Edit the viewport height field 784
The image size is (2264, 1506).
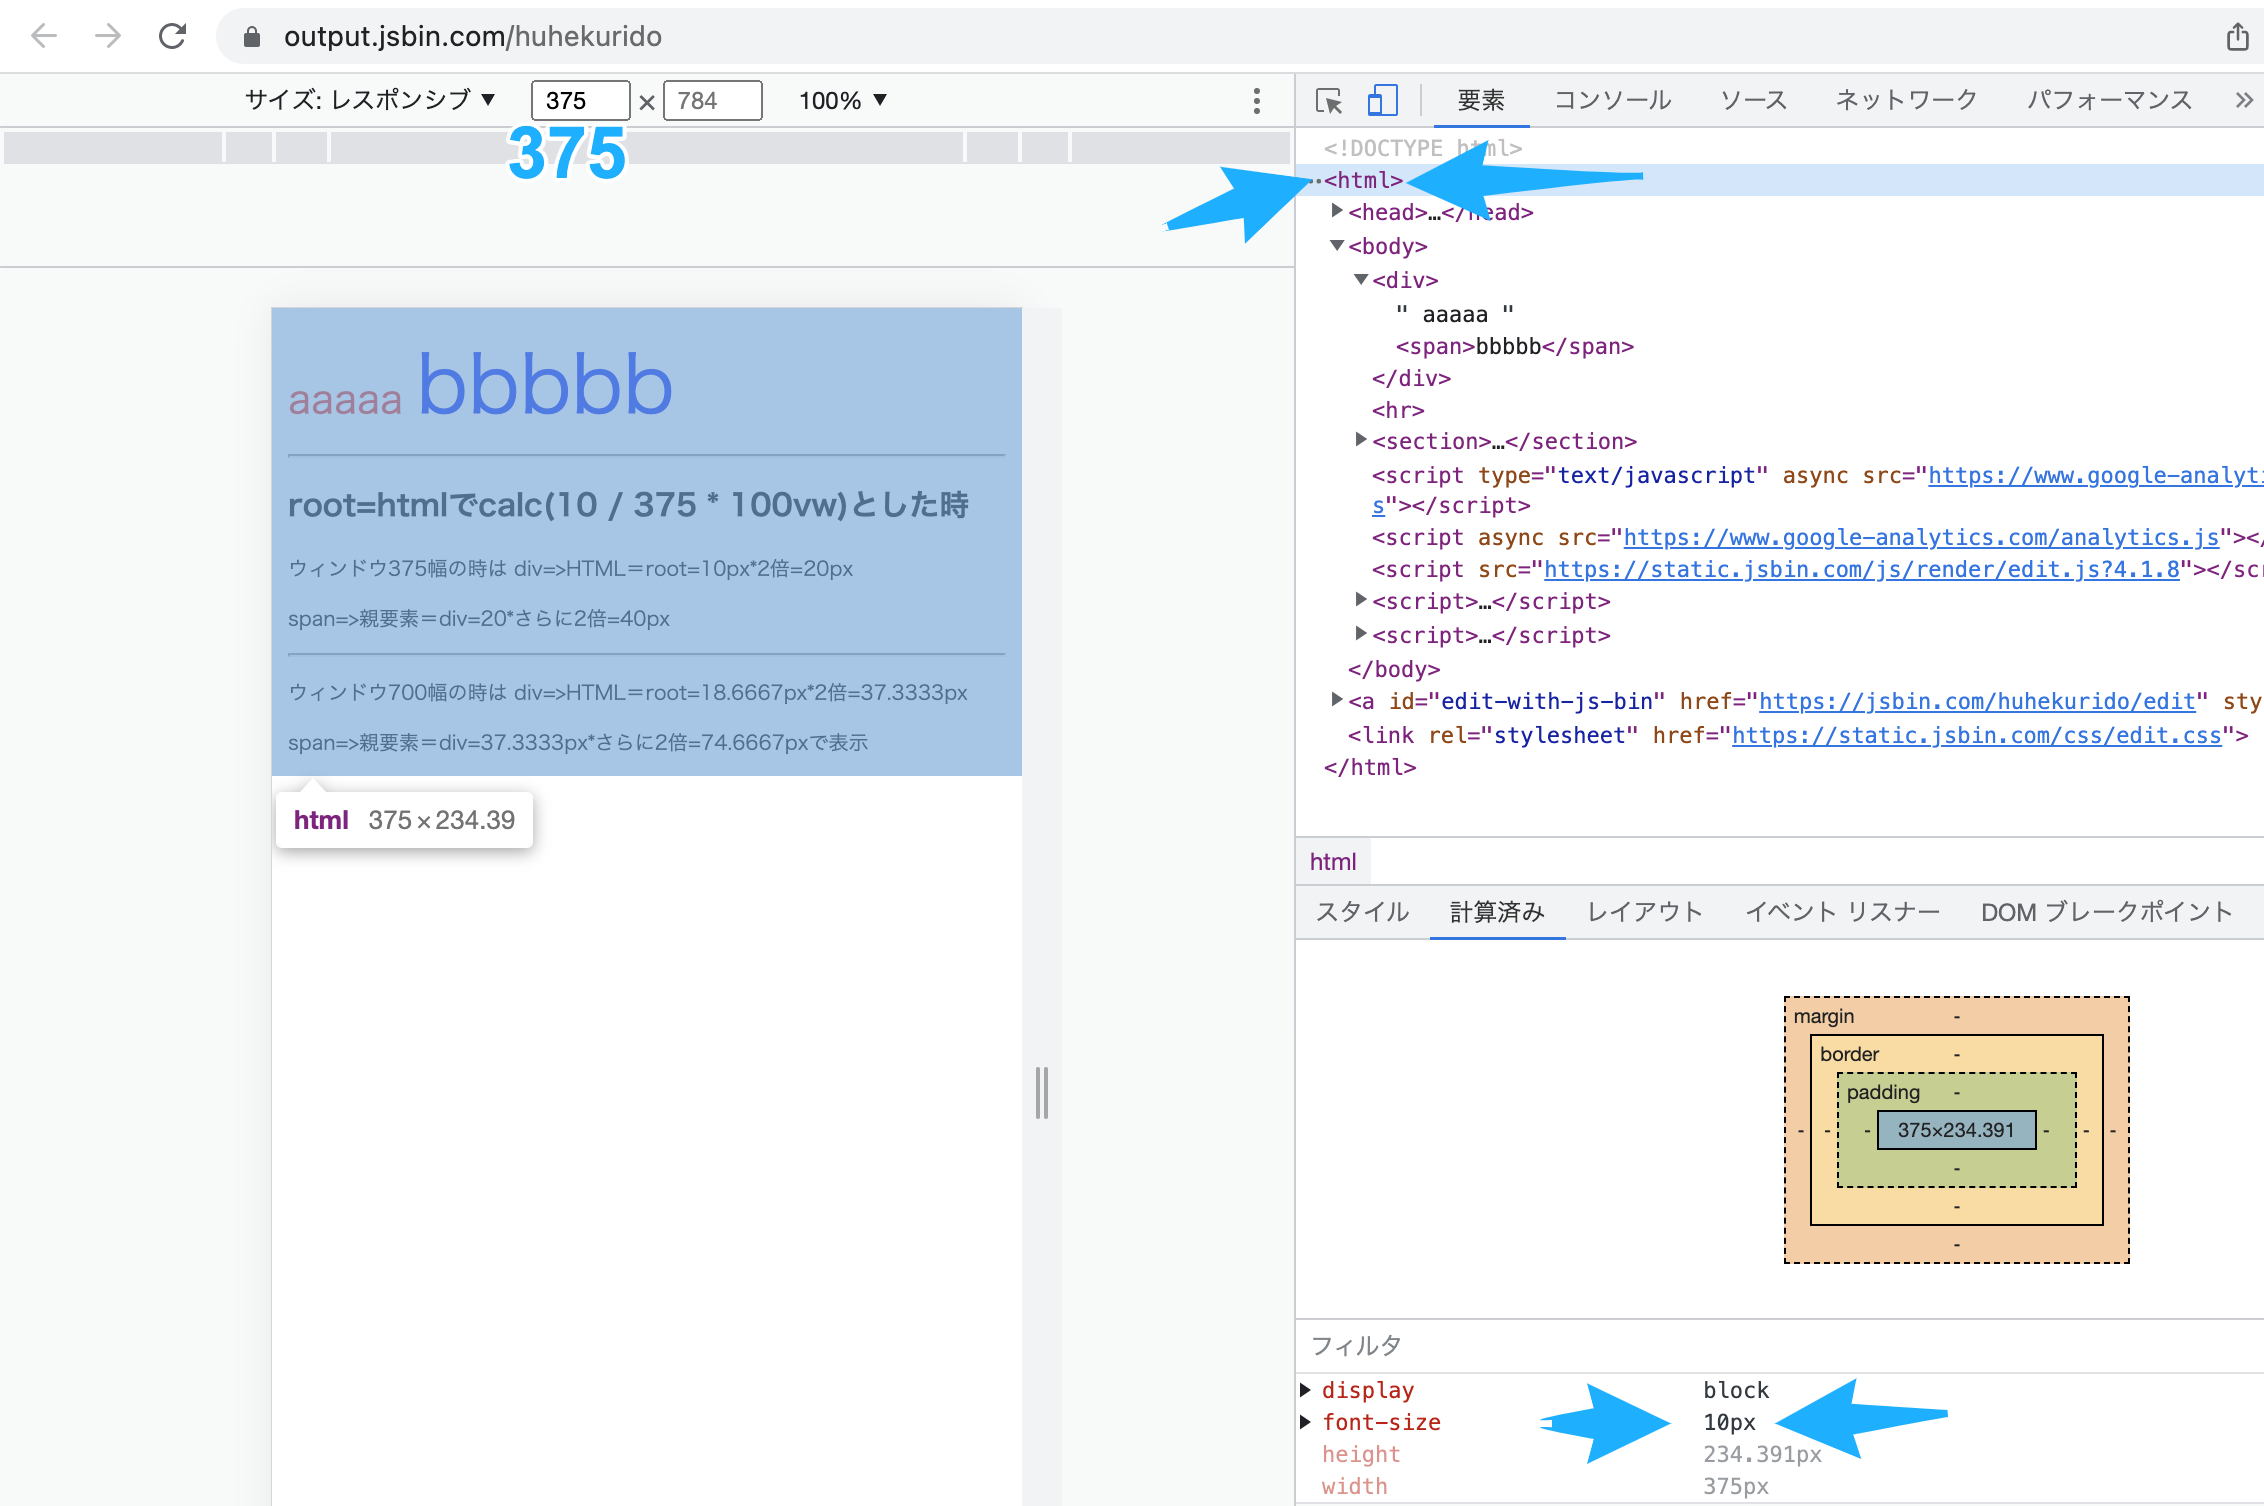pyautogui.click(x=712, y=100)
